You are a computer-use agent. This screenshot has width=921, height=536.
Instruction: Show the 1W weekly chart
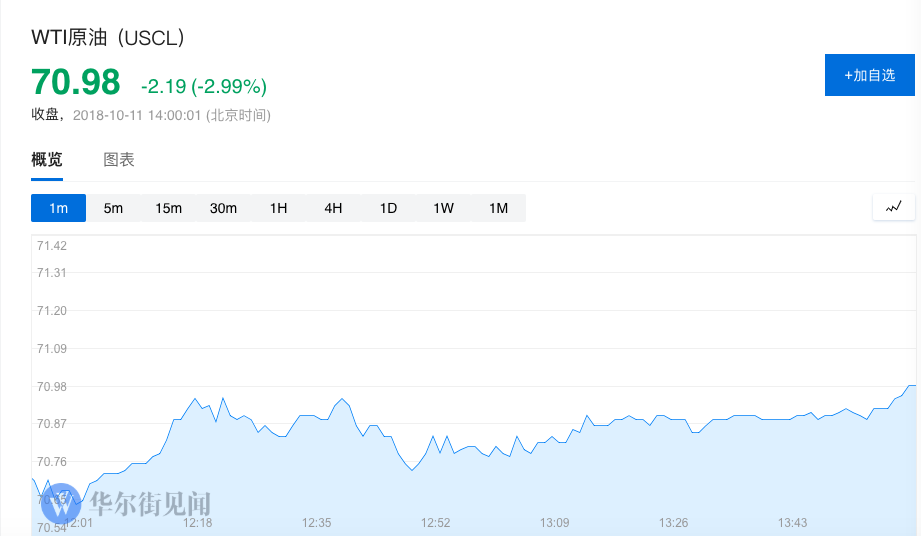443,208
